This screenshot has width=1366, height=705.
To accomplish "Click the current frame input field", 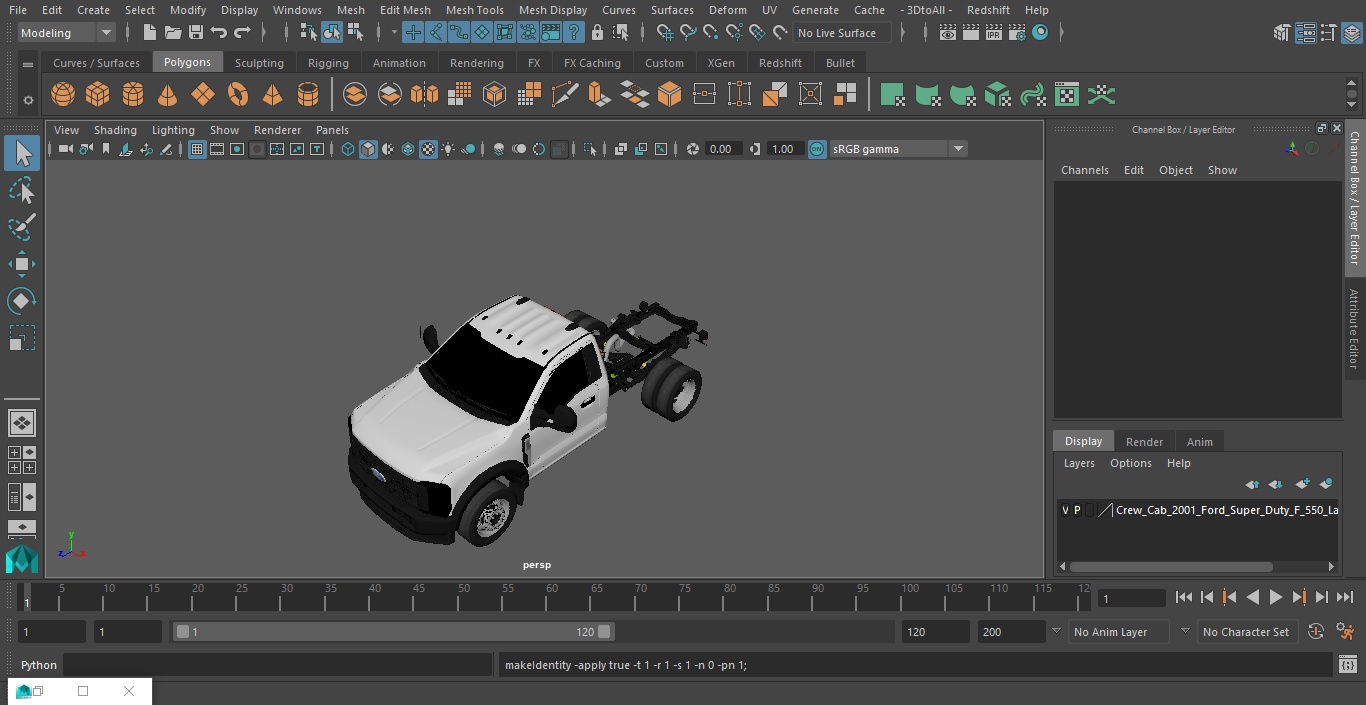I will [x=1131, y=598].
